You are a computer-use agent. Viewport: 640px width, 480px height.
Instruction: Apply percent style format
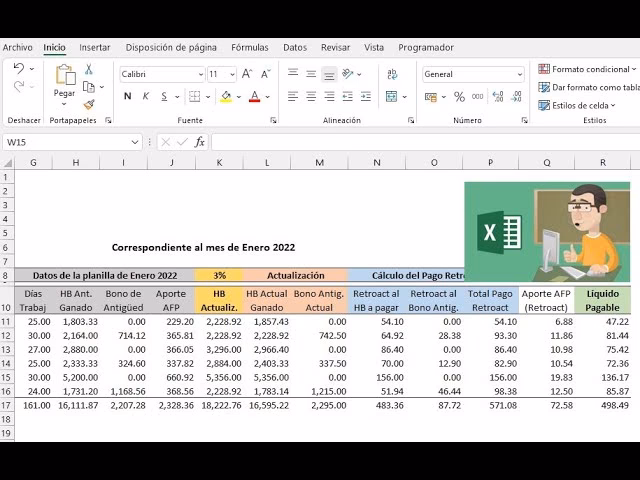459,97
